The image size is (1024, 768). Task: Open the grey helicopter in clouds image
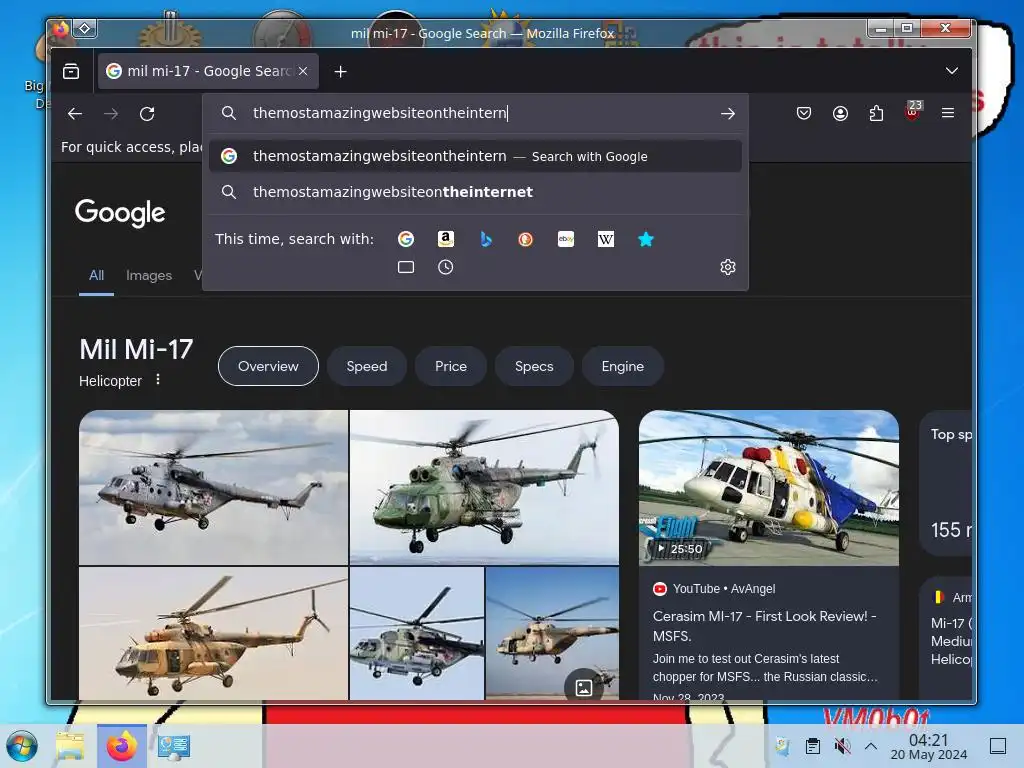pos(214,487)
